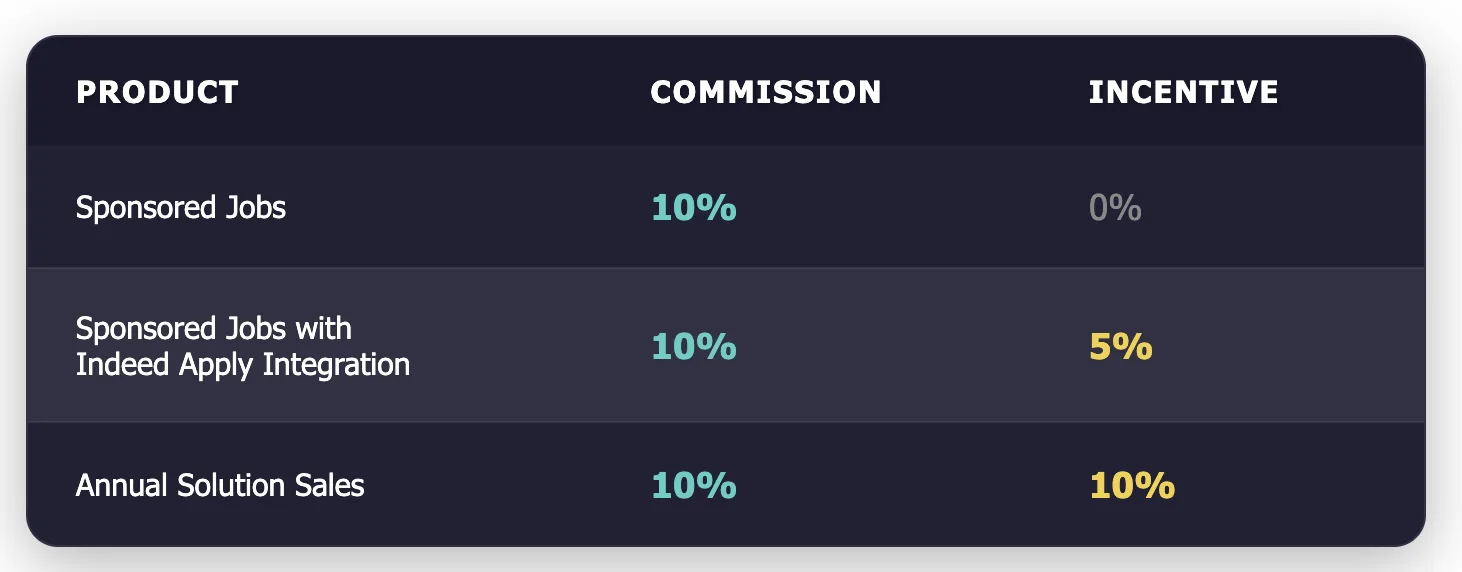Click the yellow 10% incentive value

[x=1132, y=486]
